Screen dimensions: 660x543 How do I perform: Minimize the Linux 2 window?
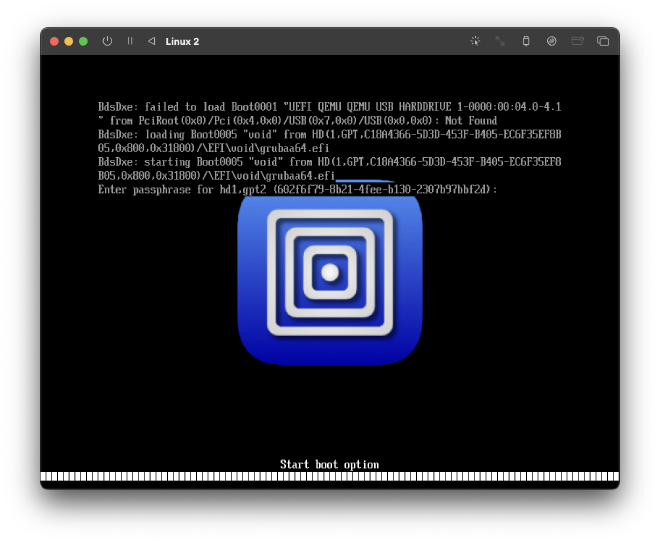point(69,41)
